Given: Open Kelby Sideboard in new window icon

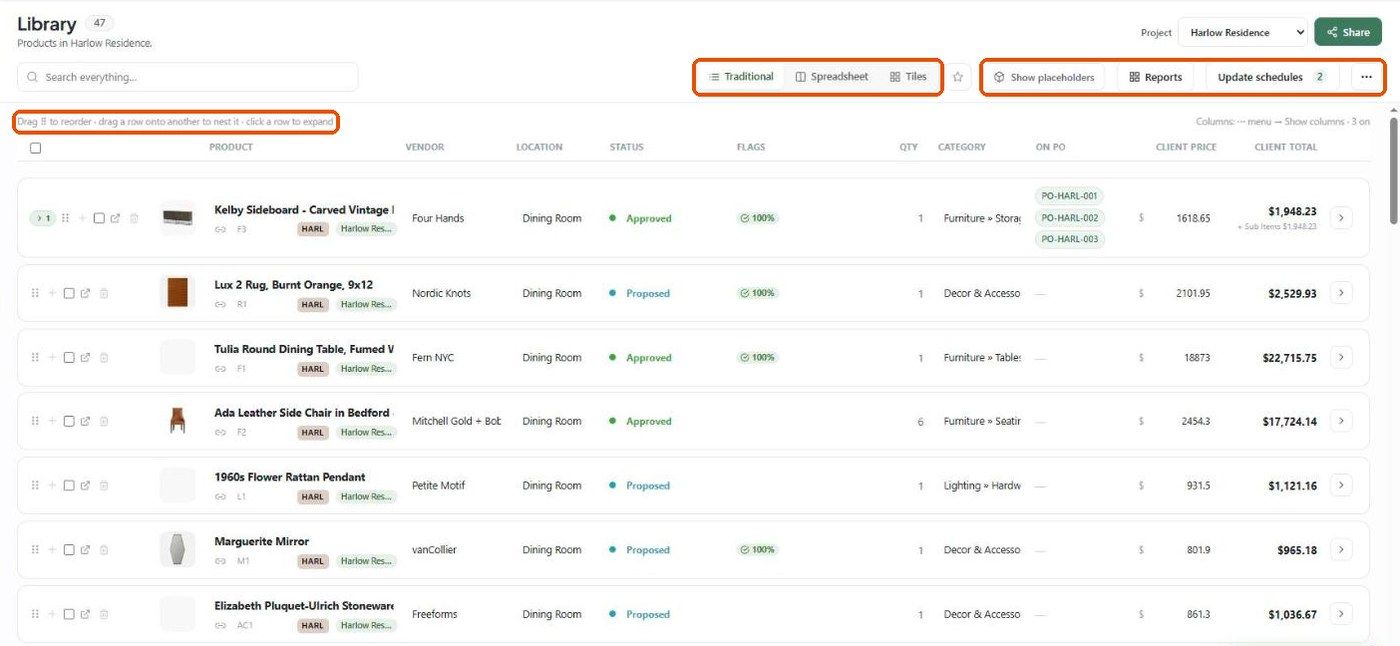Looking at the screenshot, I should pos(115,218).
